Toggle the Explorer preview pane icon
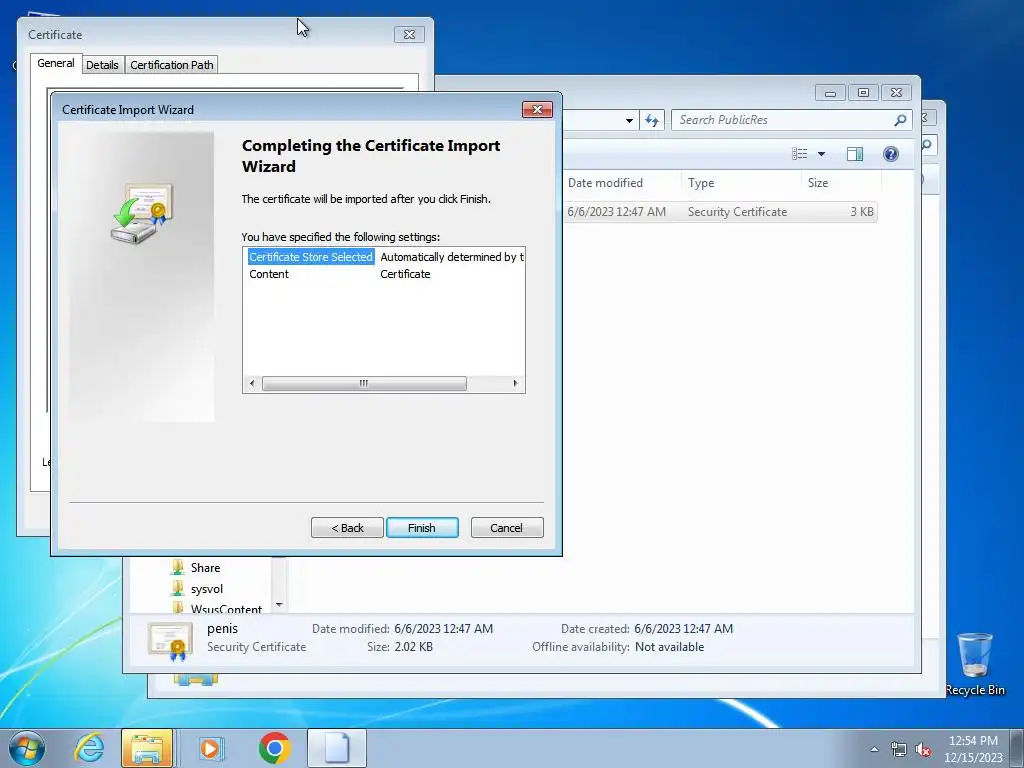The image size is (1024, 768). pos(854,153)
